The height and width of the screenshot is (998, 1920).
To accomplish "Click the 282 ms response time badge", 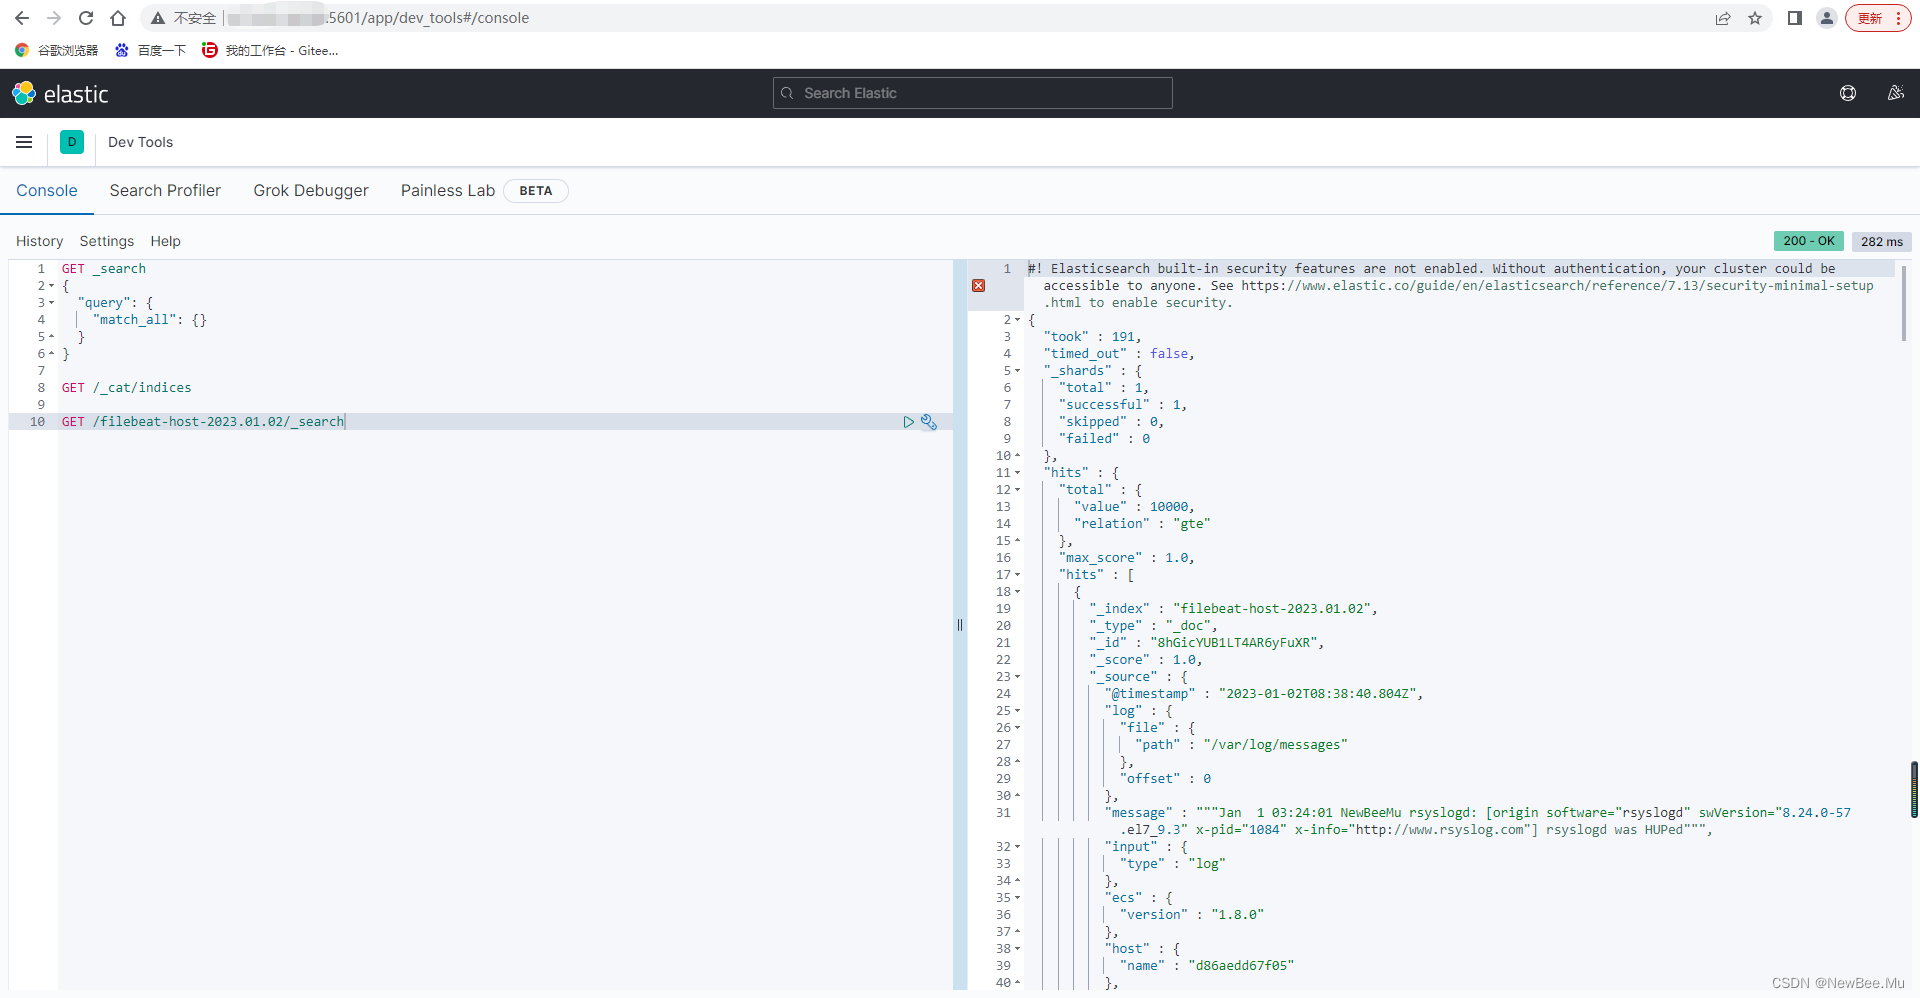I will tap(1882, 241).
